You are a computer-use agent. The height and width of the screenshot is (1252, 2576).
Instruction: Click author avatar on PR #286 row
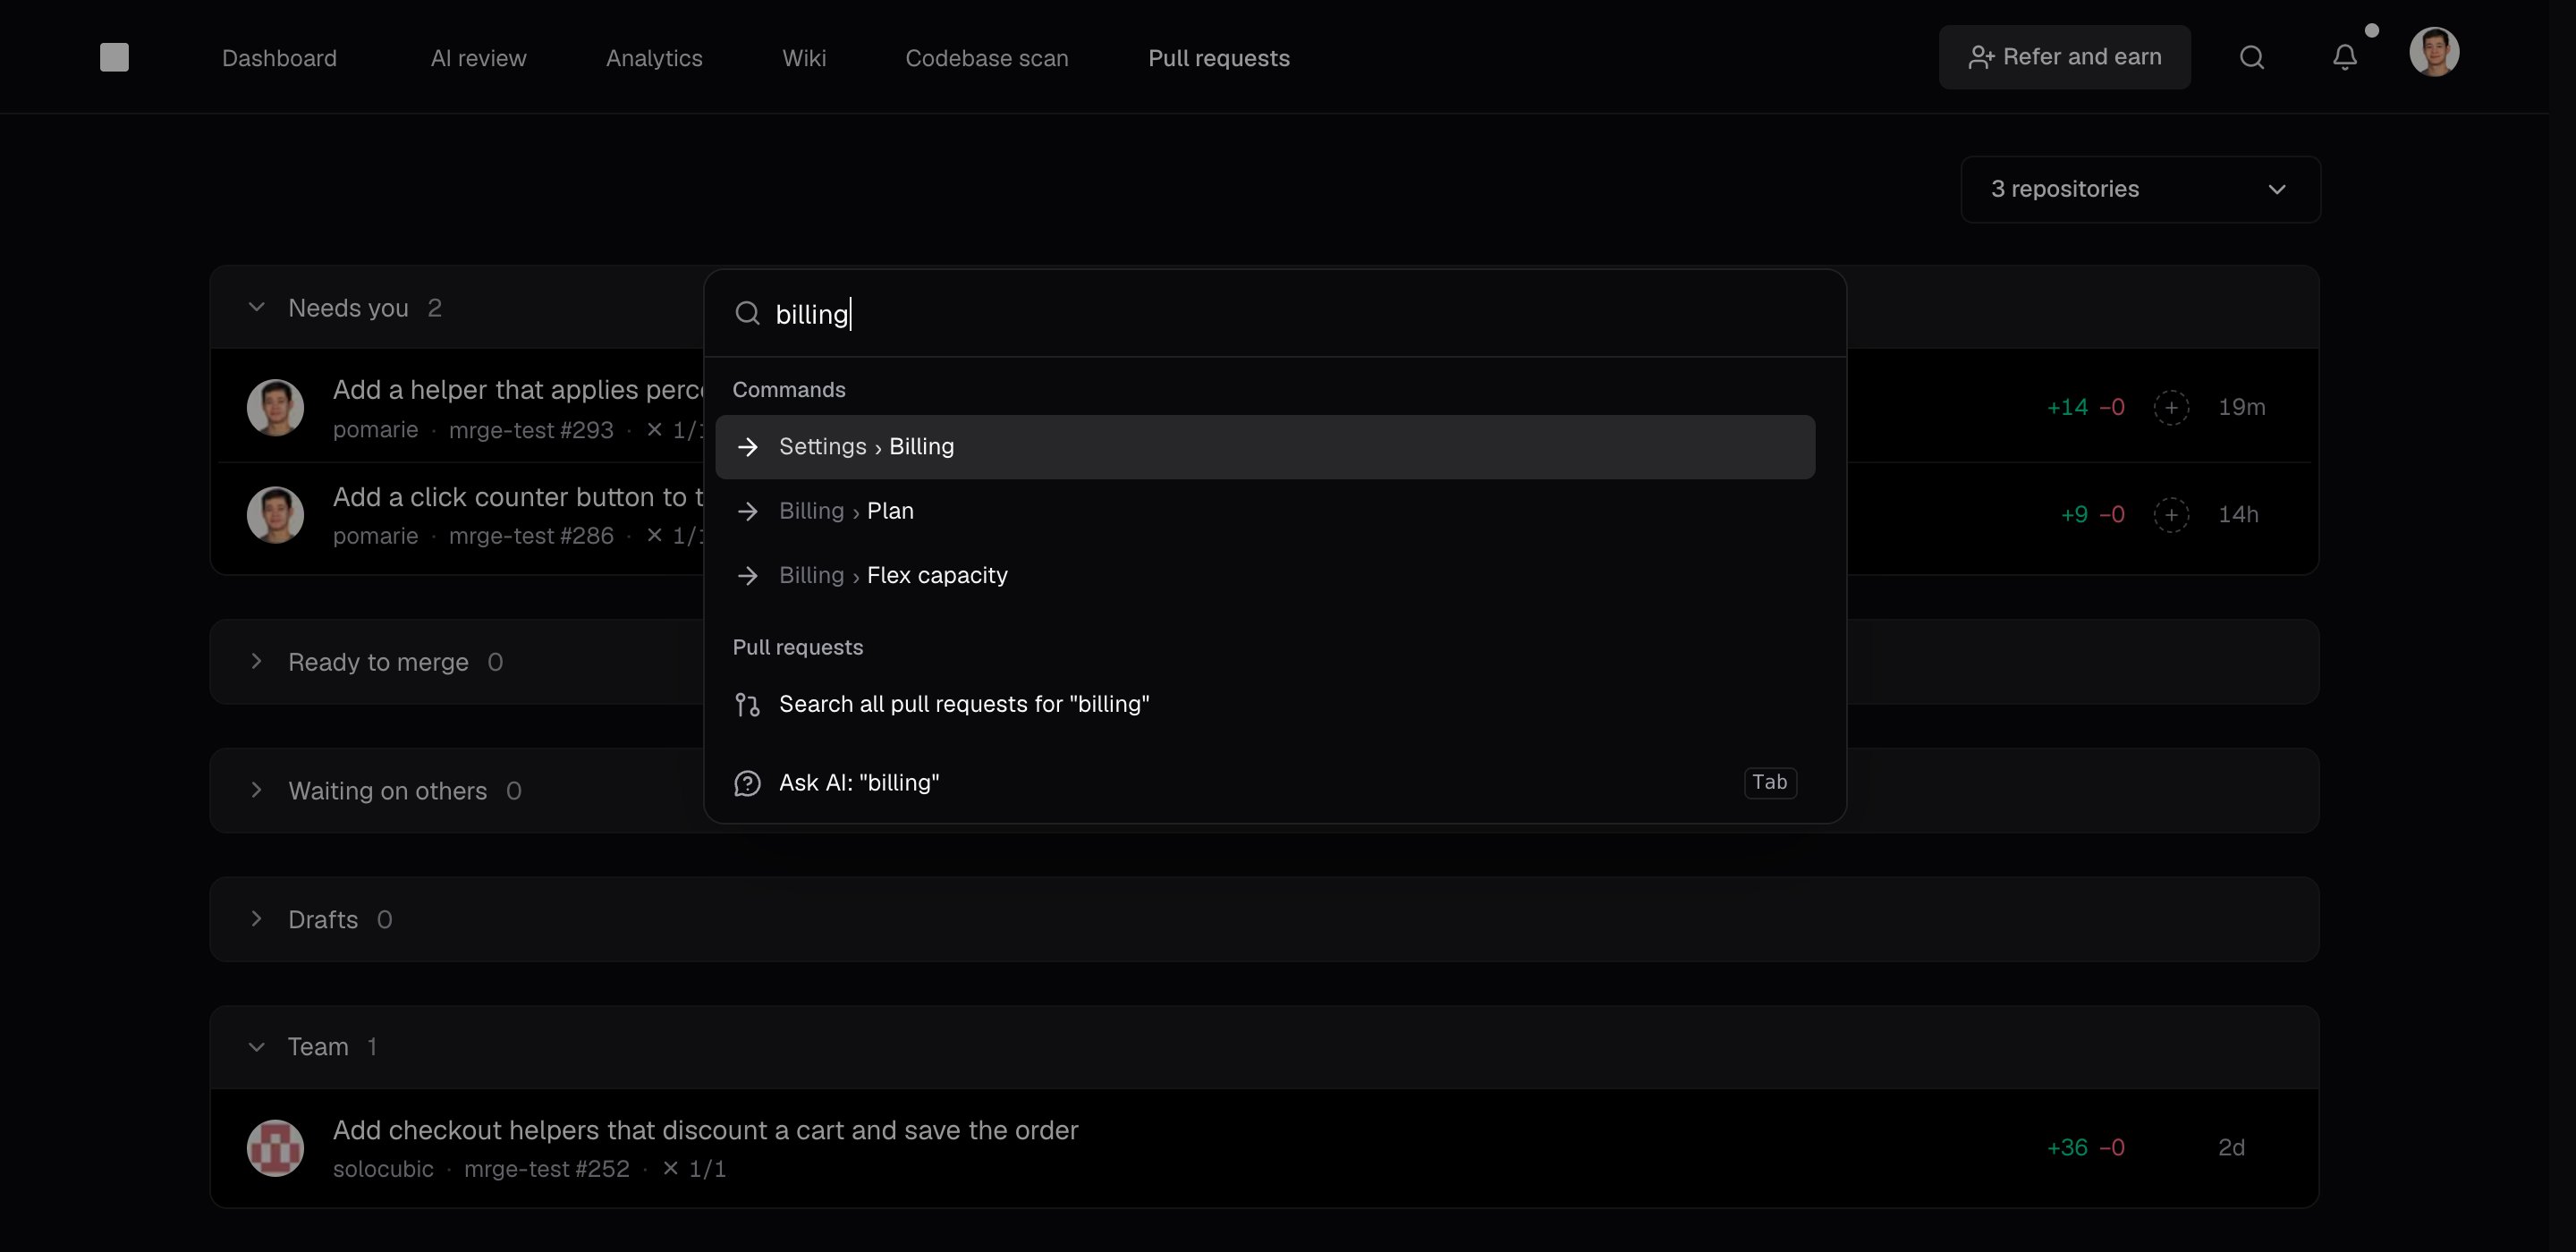coord(275,514)
